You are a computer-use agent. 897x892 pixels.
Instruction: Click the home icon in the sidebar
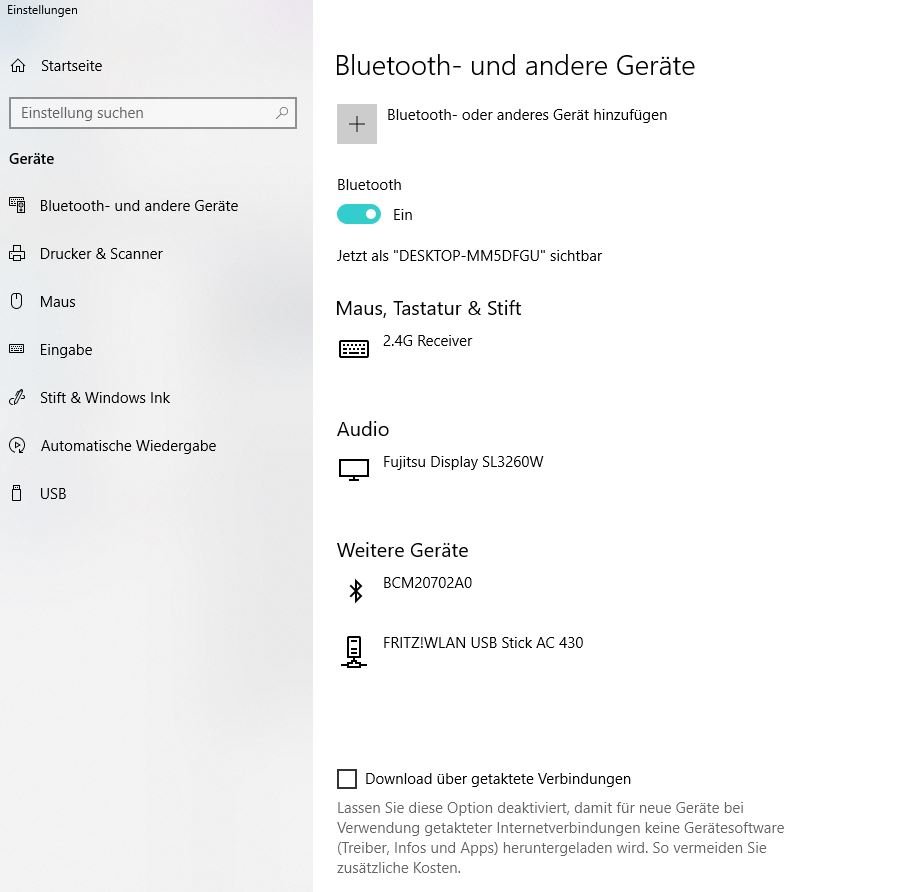pyautogui.click(x=17, y=66)
